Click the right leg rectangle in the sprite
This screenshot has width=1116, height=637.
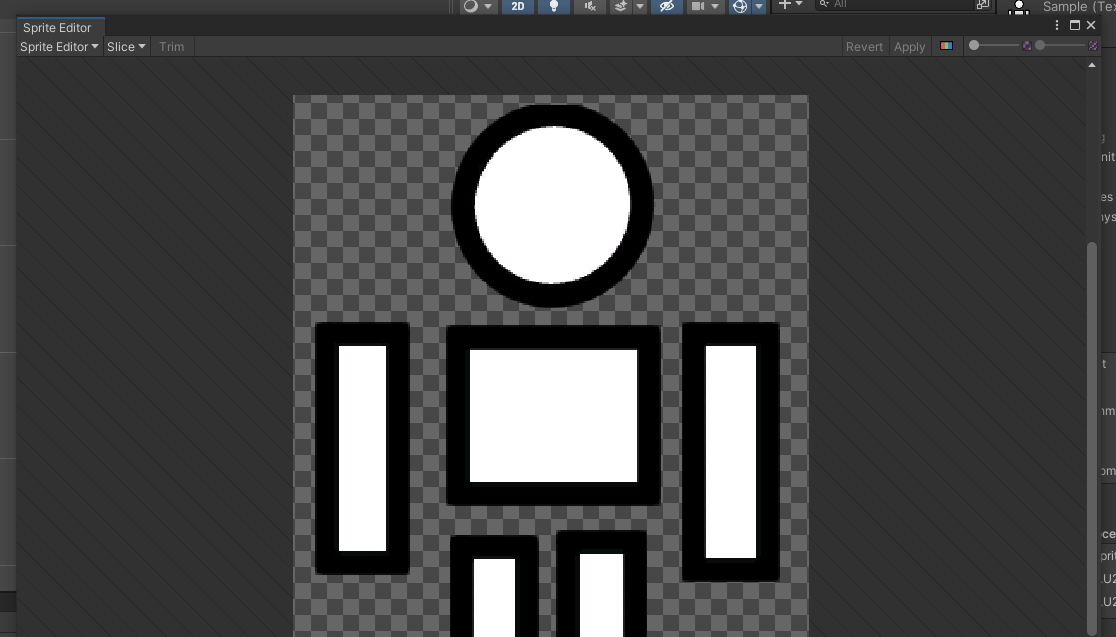tap(601, 584)
